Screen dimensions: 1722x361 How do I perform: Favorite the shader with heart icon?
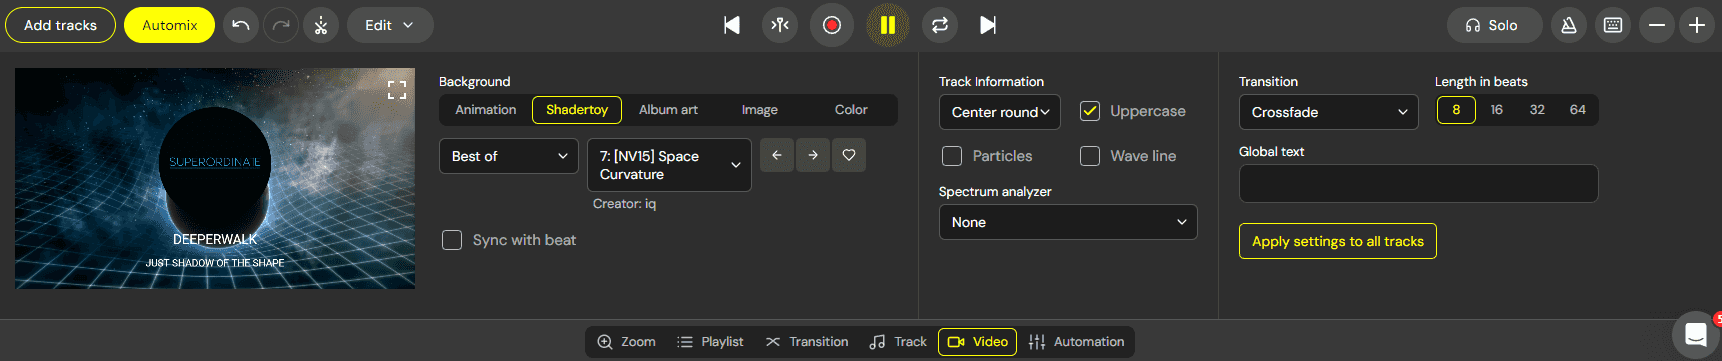click(x=849, y=155)
